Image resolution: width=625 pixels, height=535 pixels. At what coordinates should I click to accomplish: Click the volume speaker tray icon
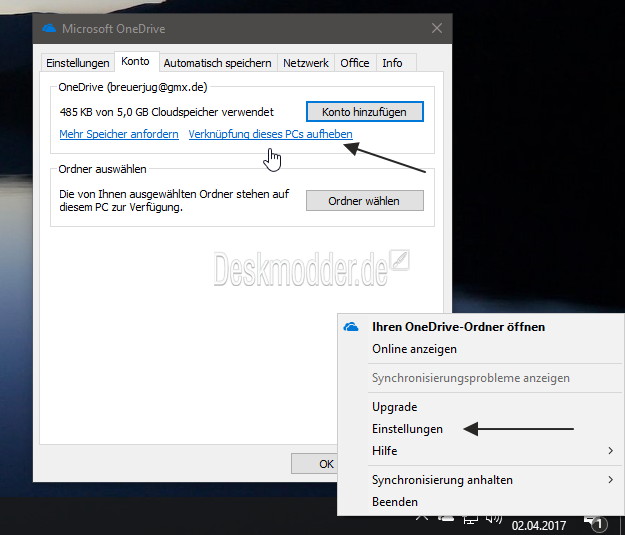tap(494, 519)
